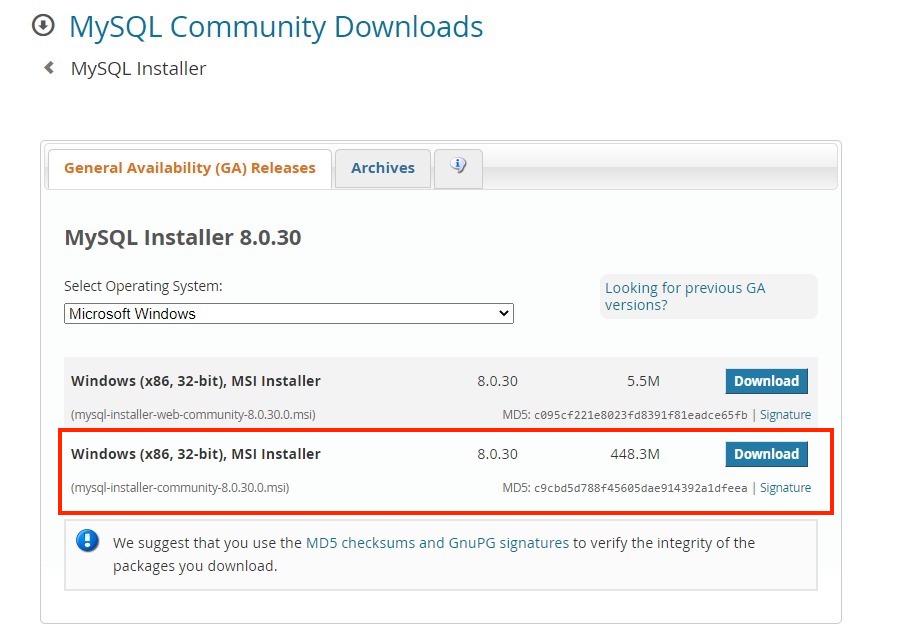Open Signature link for mysql-installer-community-8.0.30.0.msi
904x640 pixels.
coord(785,488)
